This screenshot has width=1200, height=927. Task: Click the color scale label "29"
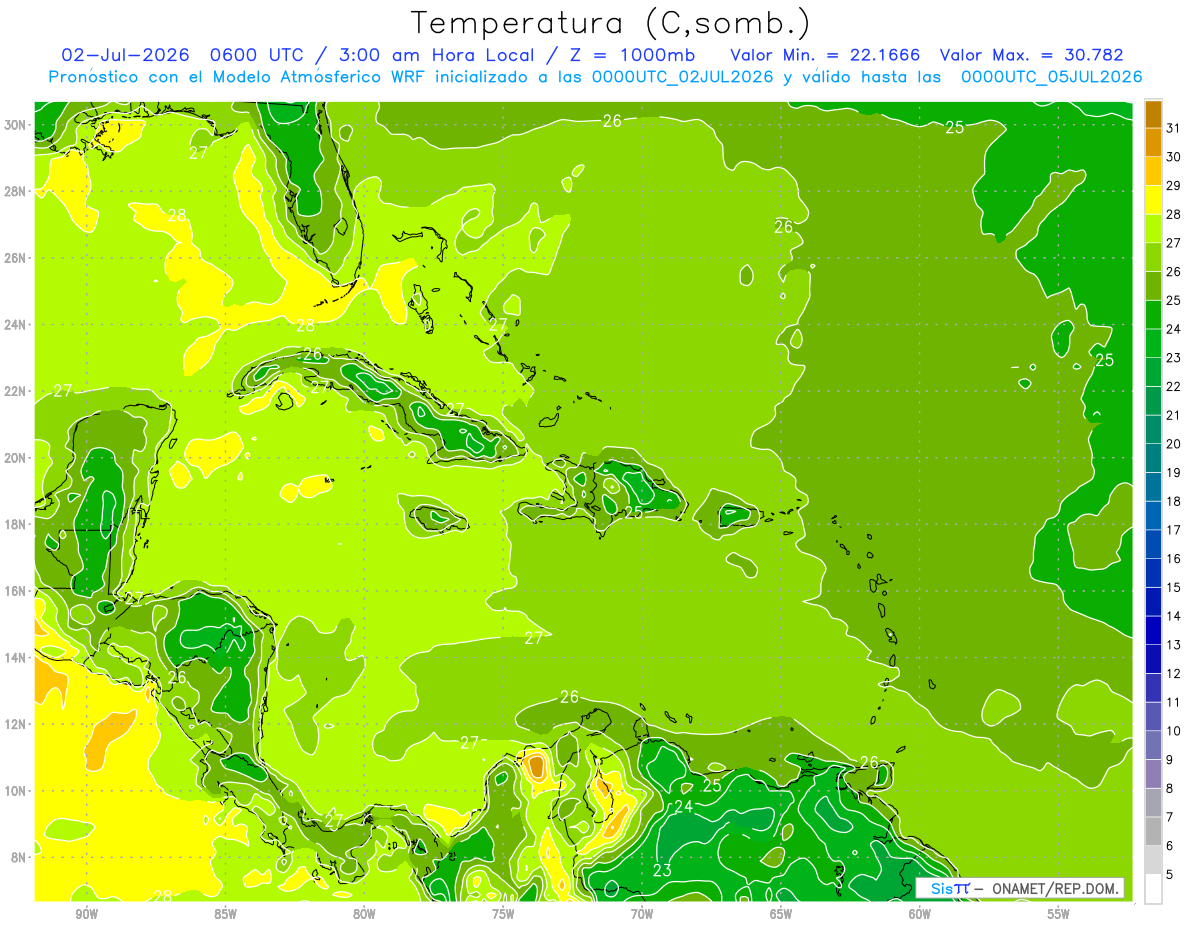1174,185
